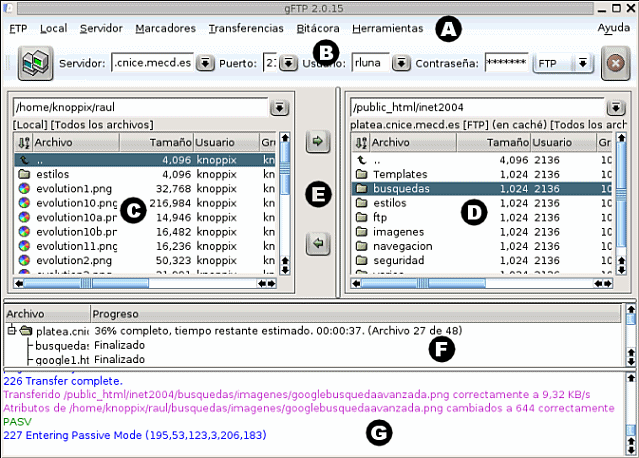Click the connect computers icon
Viewport: 639px width, 458px height.
pos(36,64)
